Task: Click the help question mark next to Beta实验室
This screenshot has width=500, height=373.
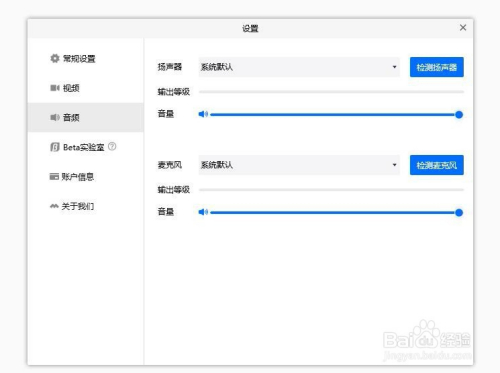Action: click(112, 146)
